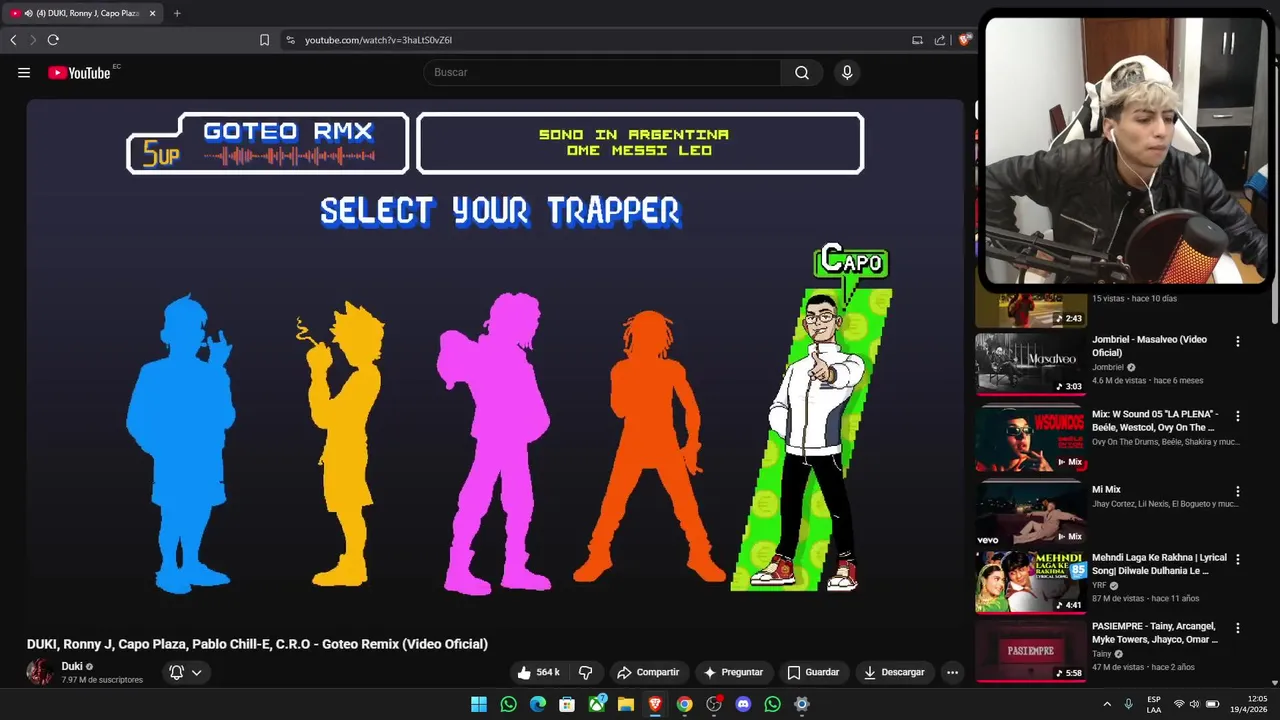The image size is (1280, 720).
Task: Save video with Guardar button
Action: [x=813, y=672]
